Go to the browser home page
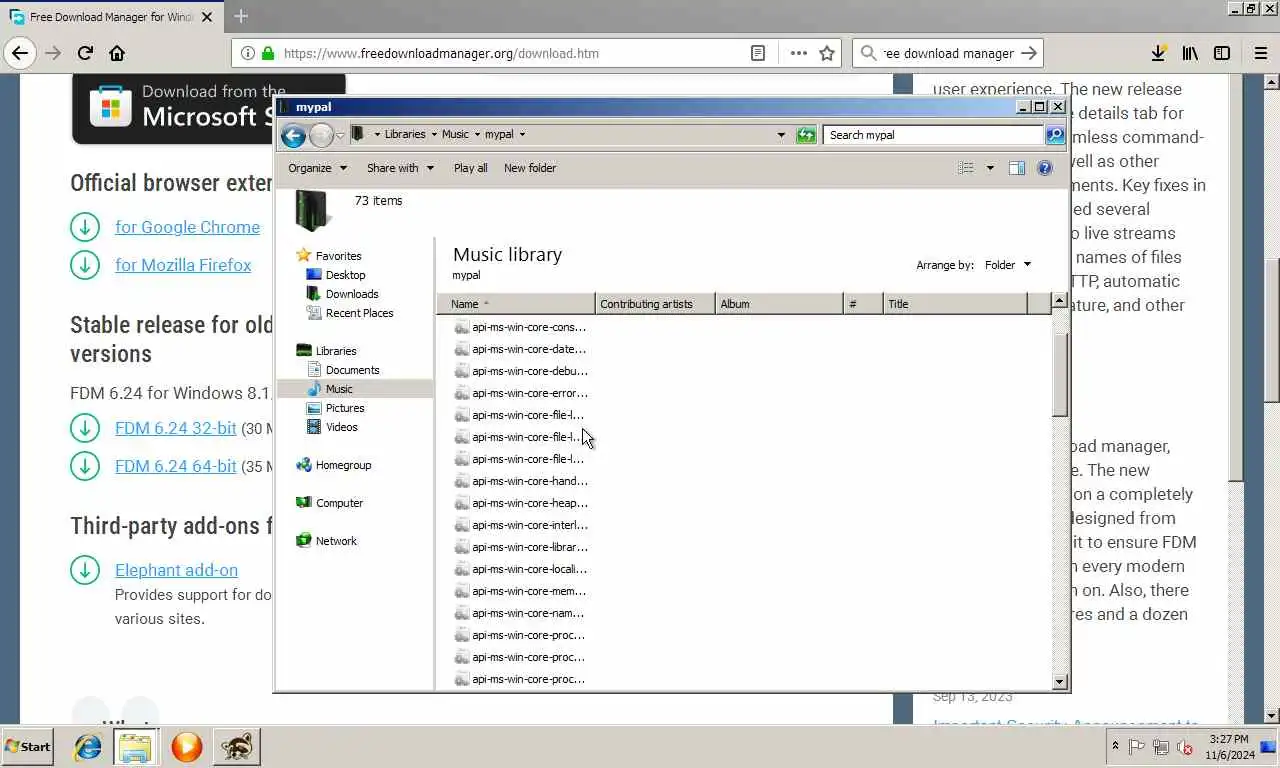The width and height of the screenshot is (1280, 768). click(x=117, y=53)
